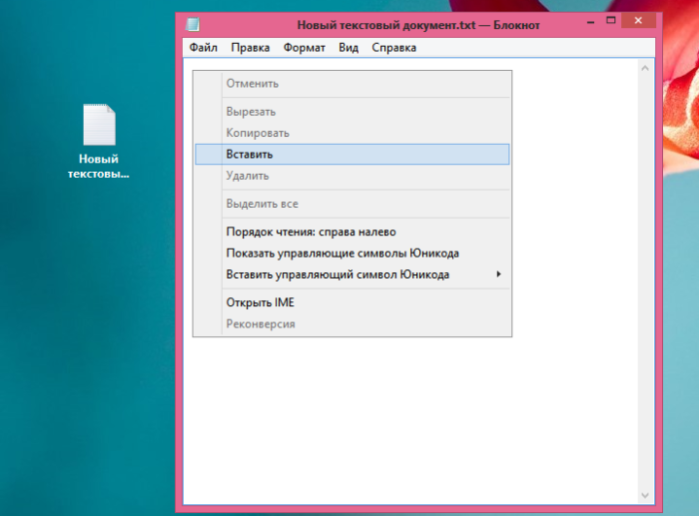Image resolution: width=699 pixels, height=516 pixels.
Task: Click the Notepad icon in the title bar
Action: point(193,24)
